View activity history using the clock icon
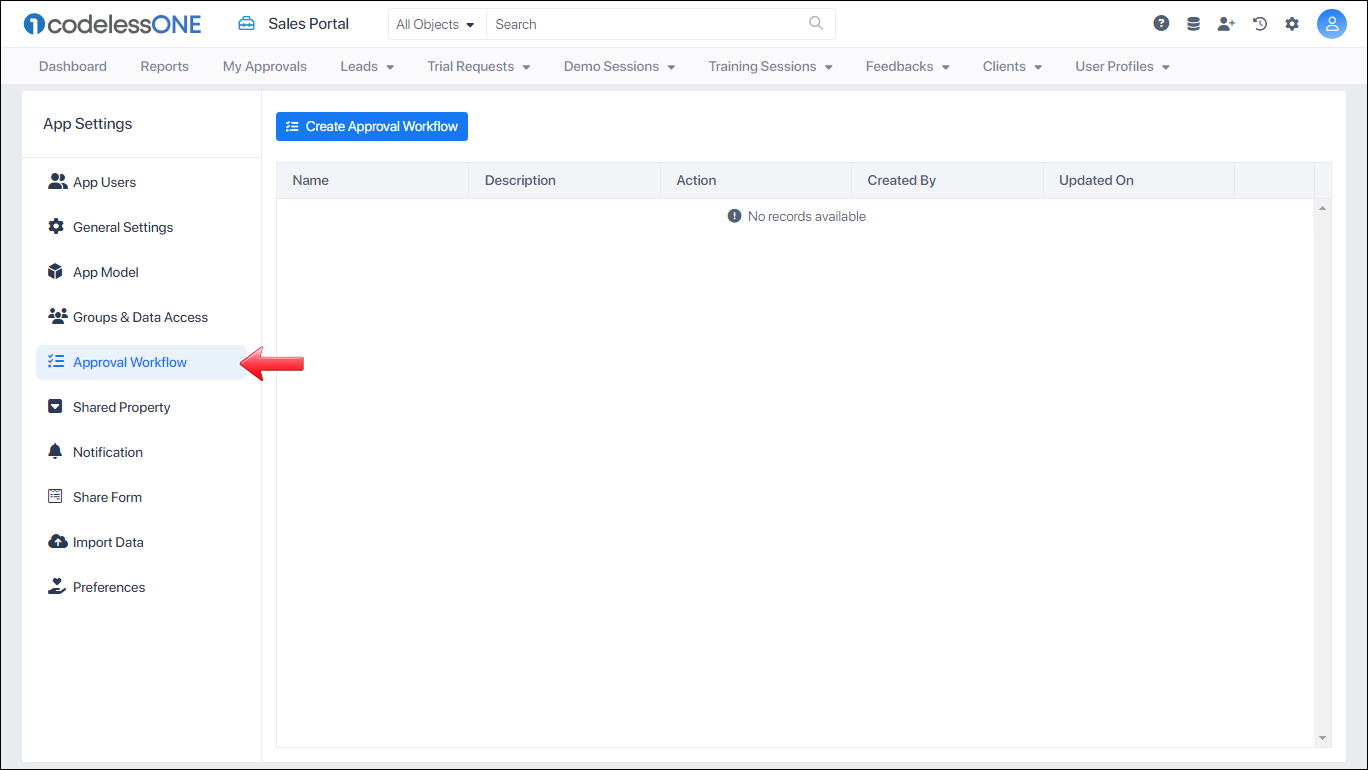The height and width of the screenshot is (770, 1368). coord(1259,22)
